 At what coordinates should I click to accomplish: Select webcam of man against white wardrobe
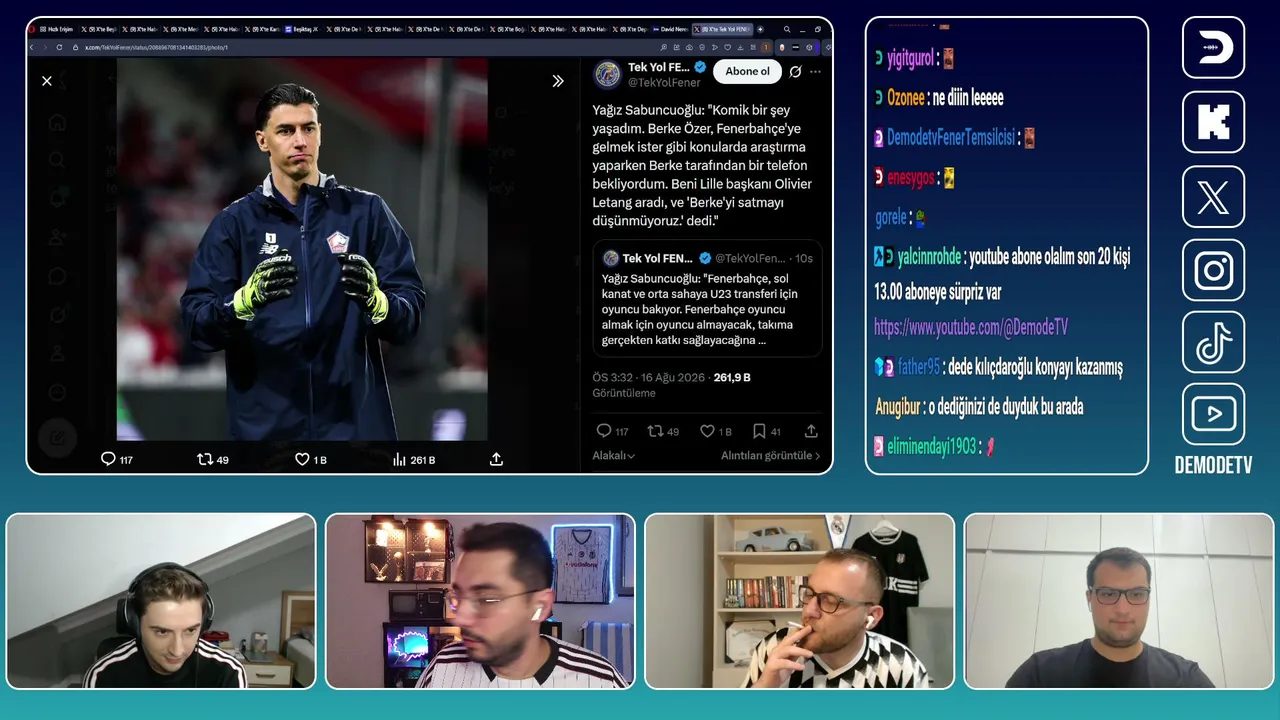point(1119,601)
